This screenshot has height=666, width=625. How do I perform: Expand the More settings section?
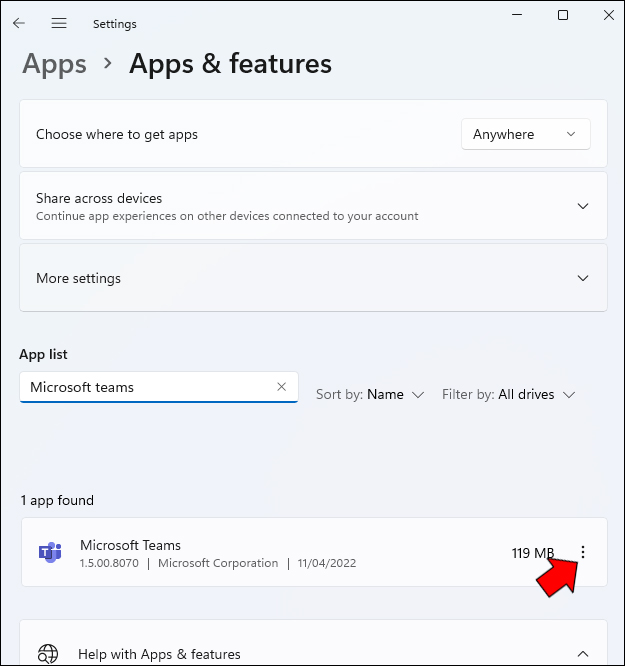(x=583, y=278)
